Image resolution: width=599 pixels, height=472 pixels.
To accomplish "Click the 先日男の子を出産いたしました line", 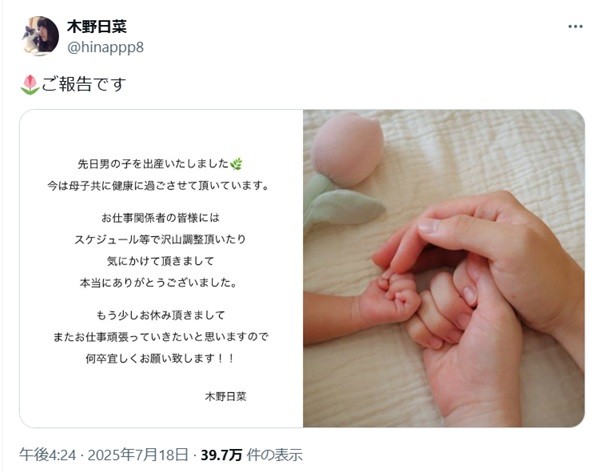I will [x=154, y=164].
